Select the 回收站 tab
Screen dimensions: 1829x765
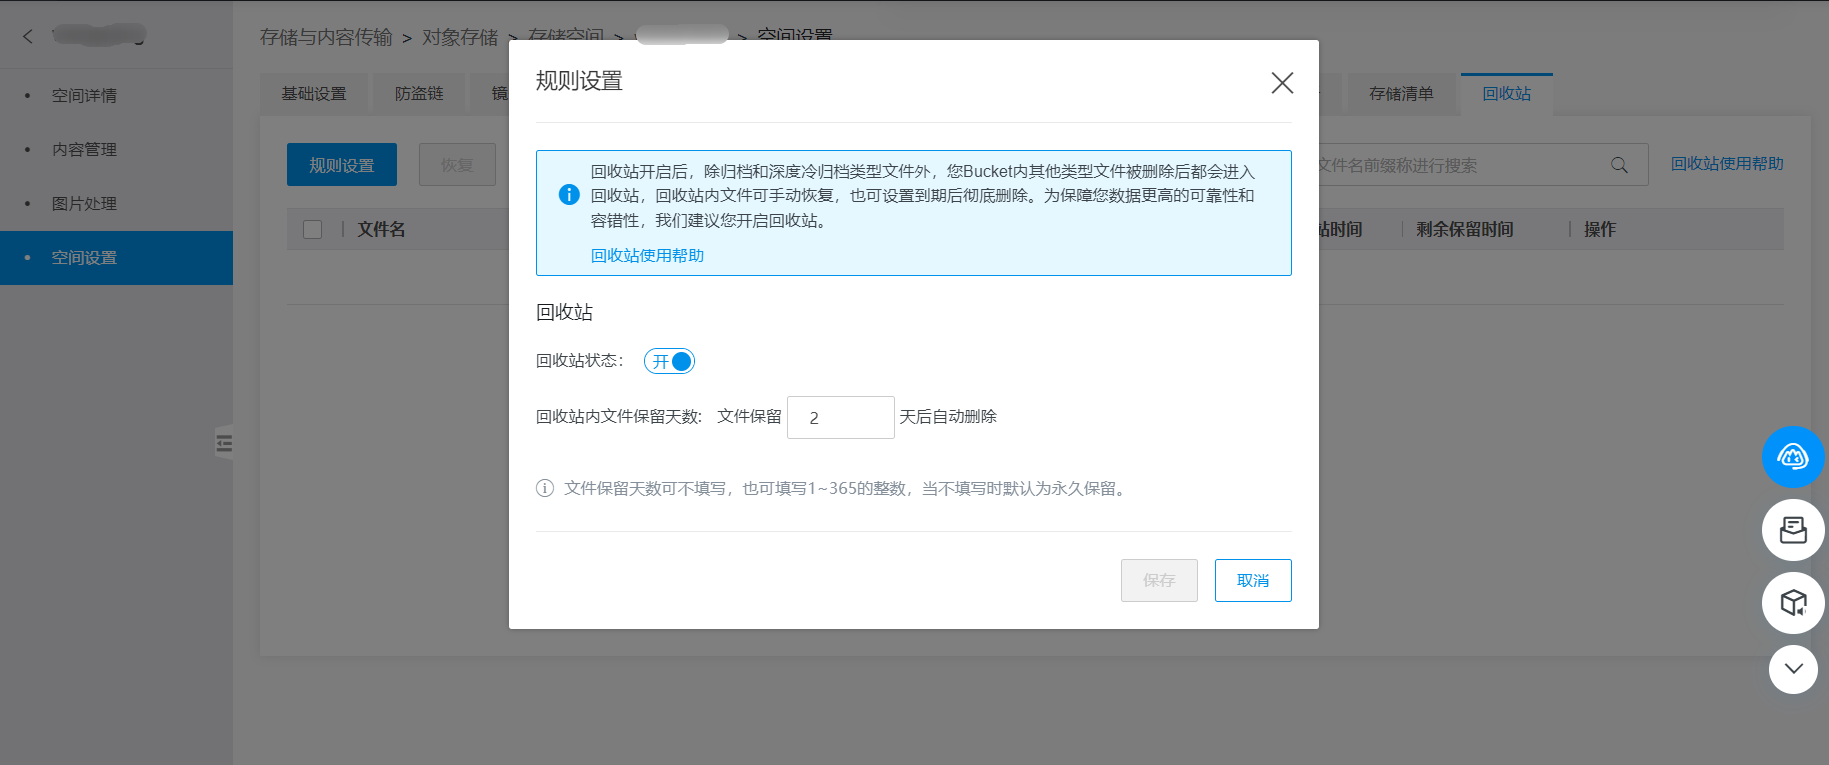[1507, 94]
